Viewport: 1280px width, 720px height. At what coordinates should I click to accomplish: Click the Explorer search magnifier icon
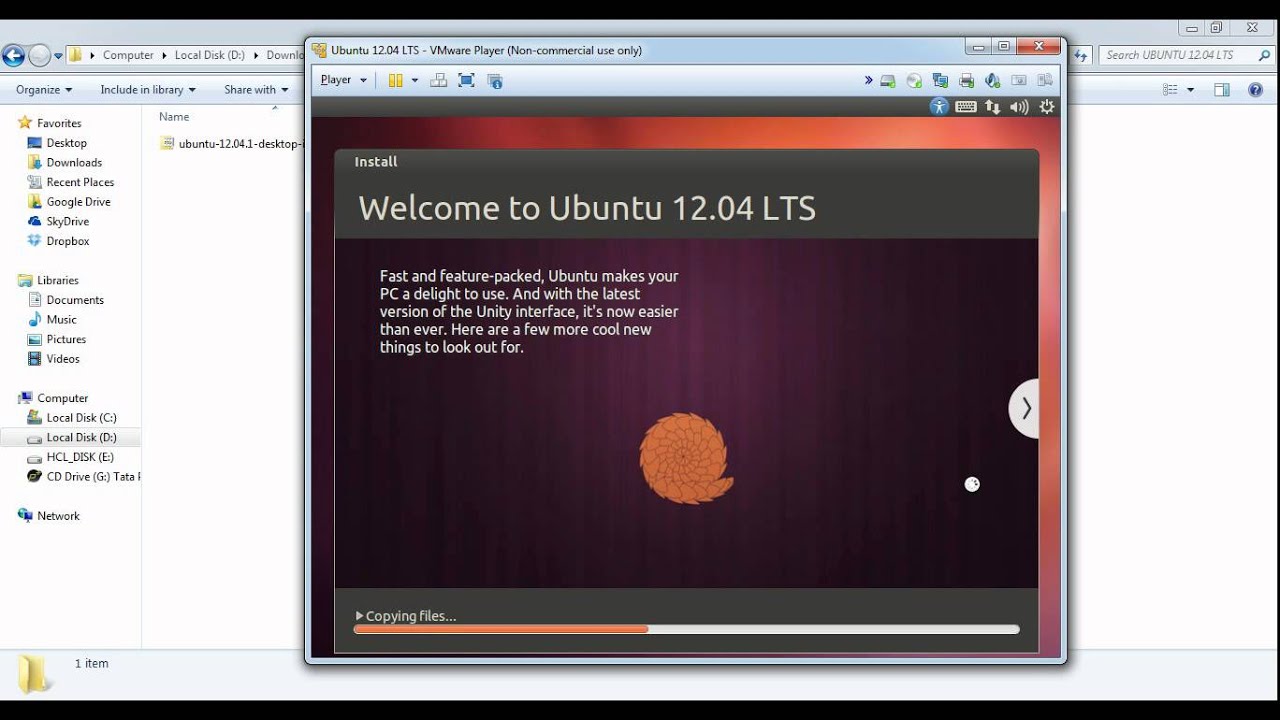coord(1264,55)
